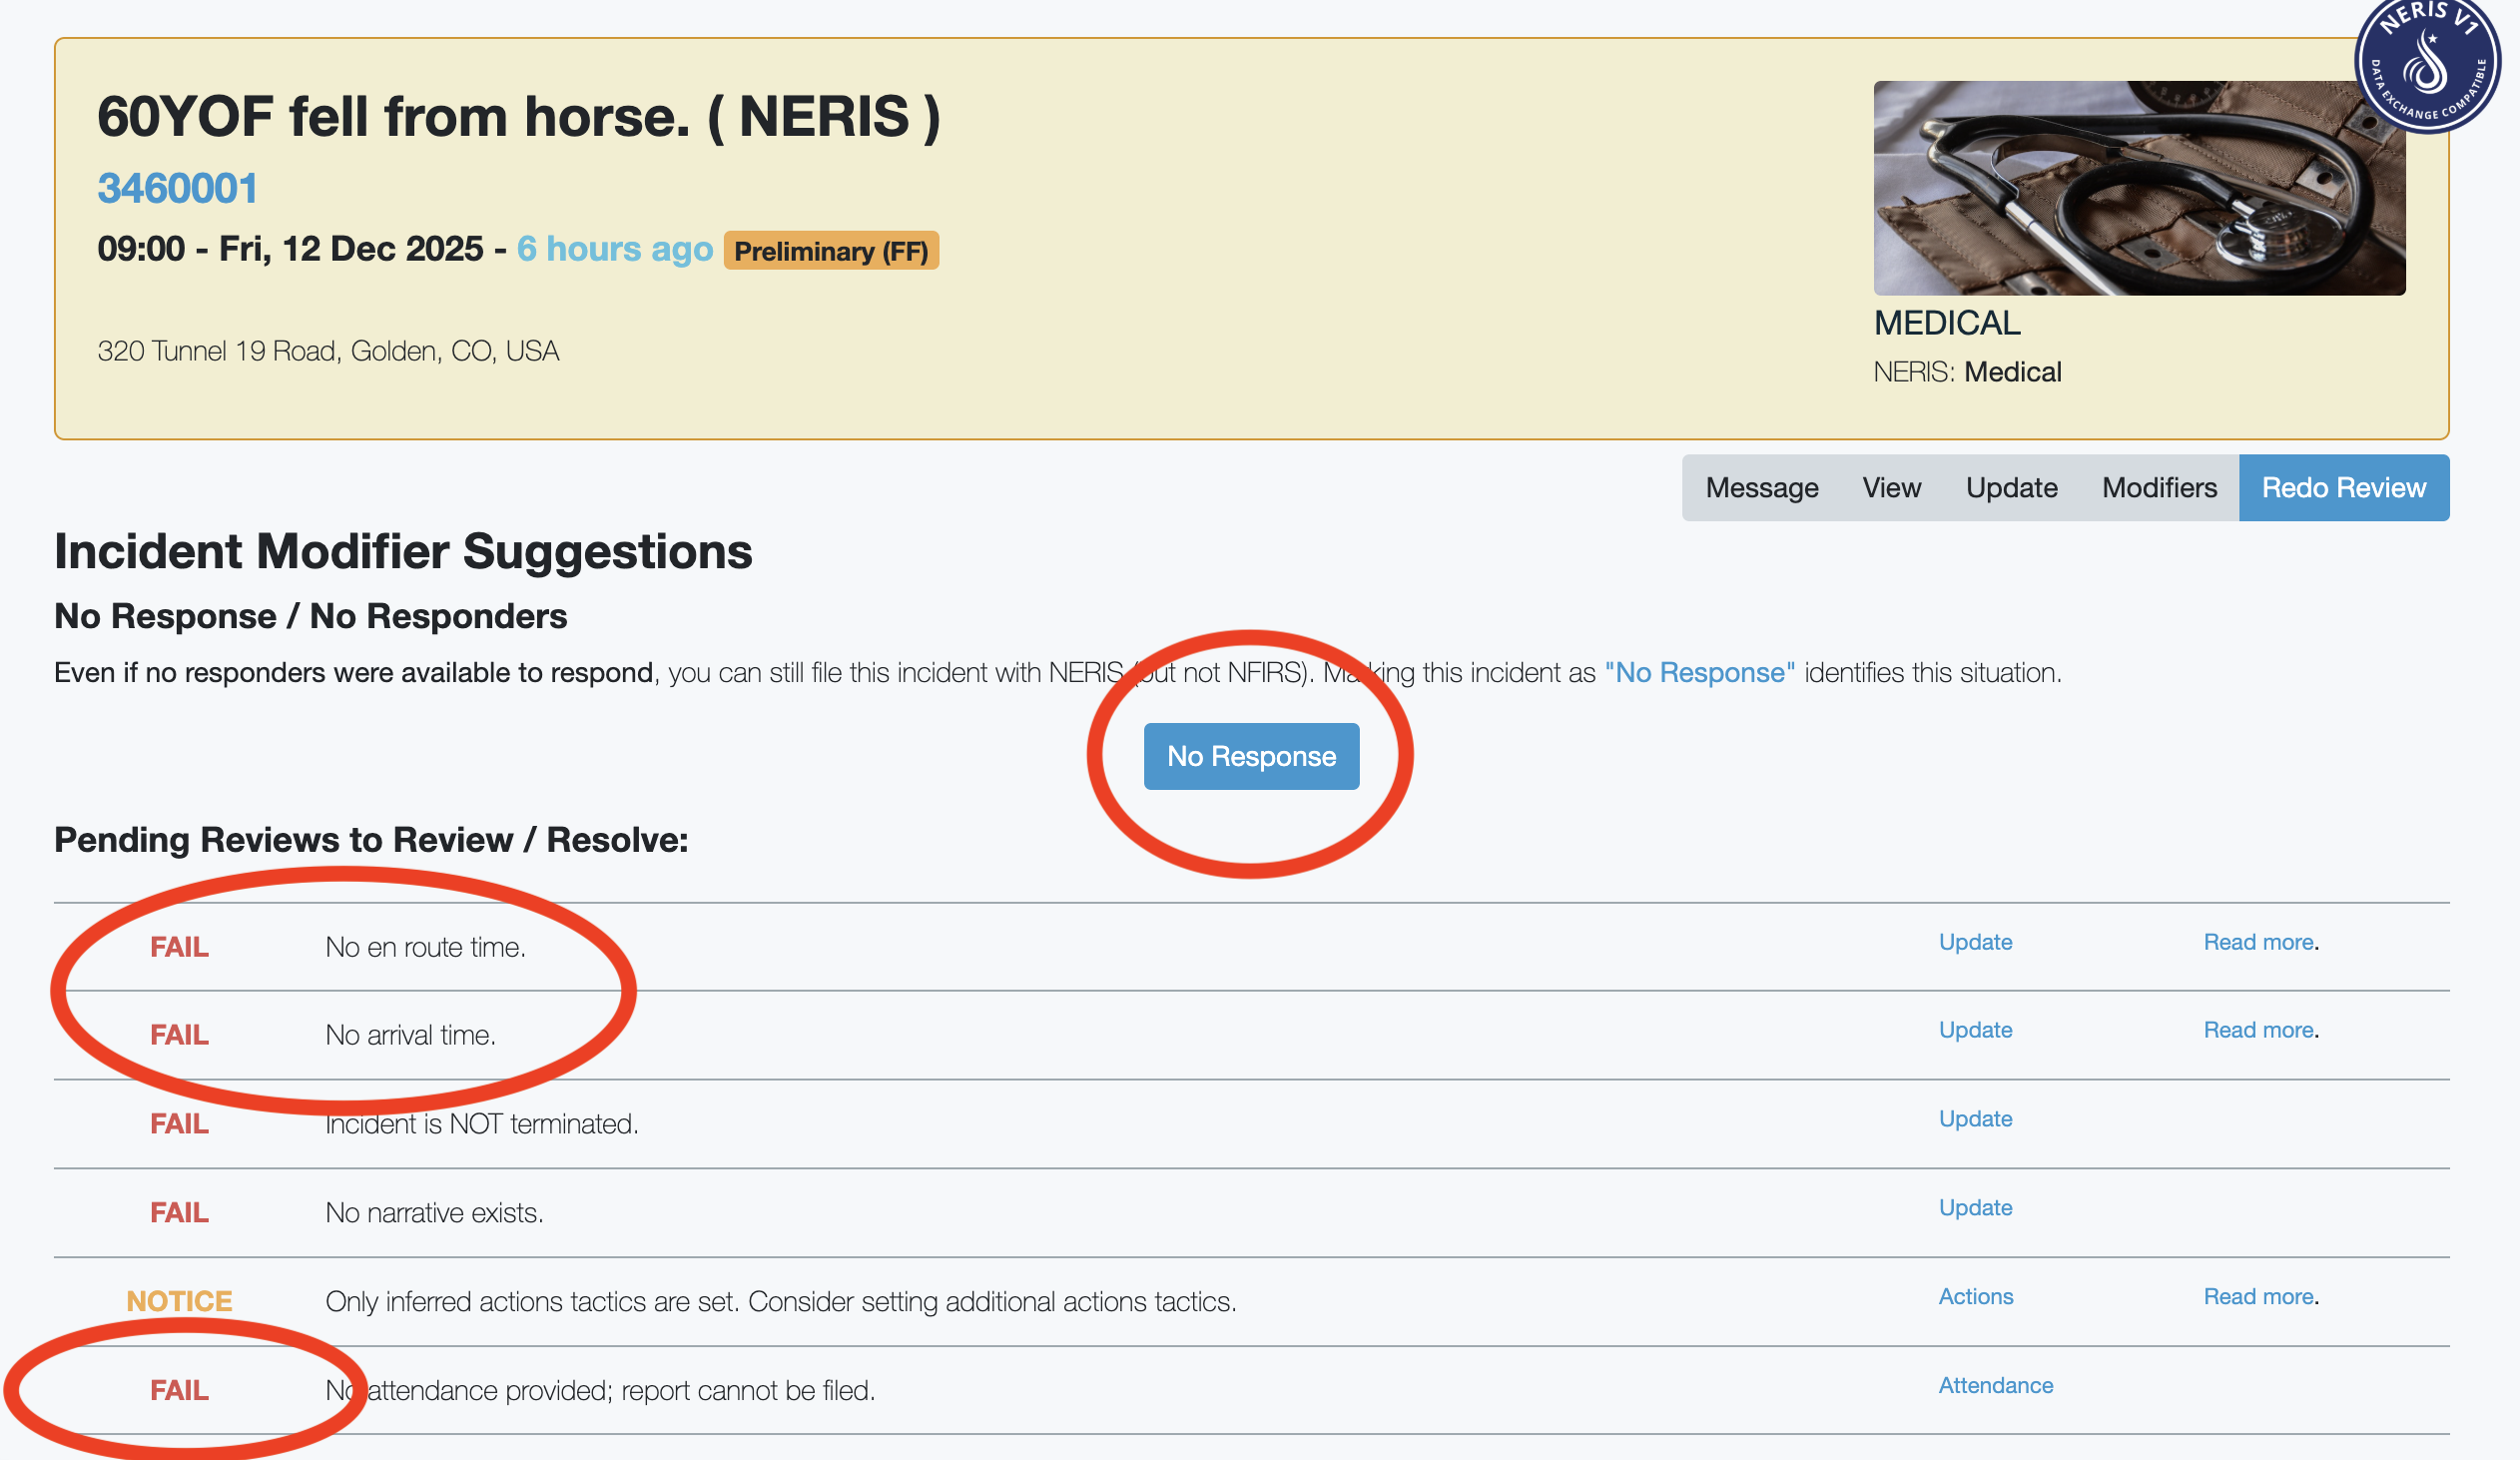Follow the "No Response" inline link
Screen dimensions: 2520x1460
pos(1699,673)
